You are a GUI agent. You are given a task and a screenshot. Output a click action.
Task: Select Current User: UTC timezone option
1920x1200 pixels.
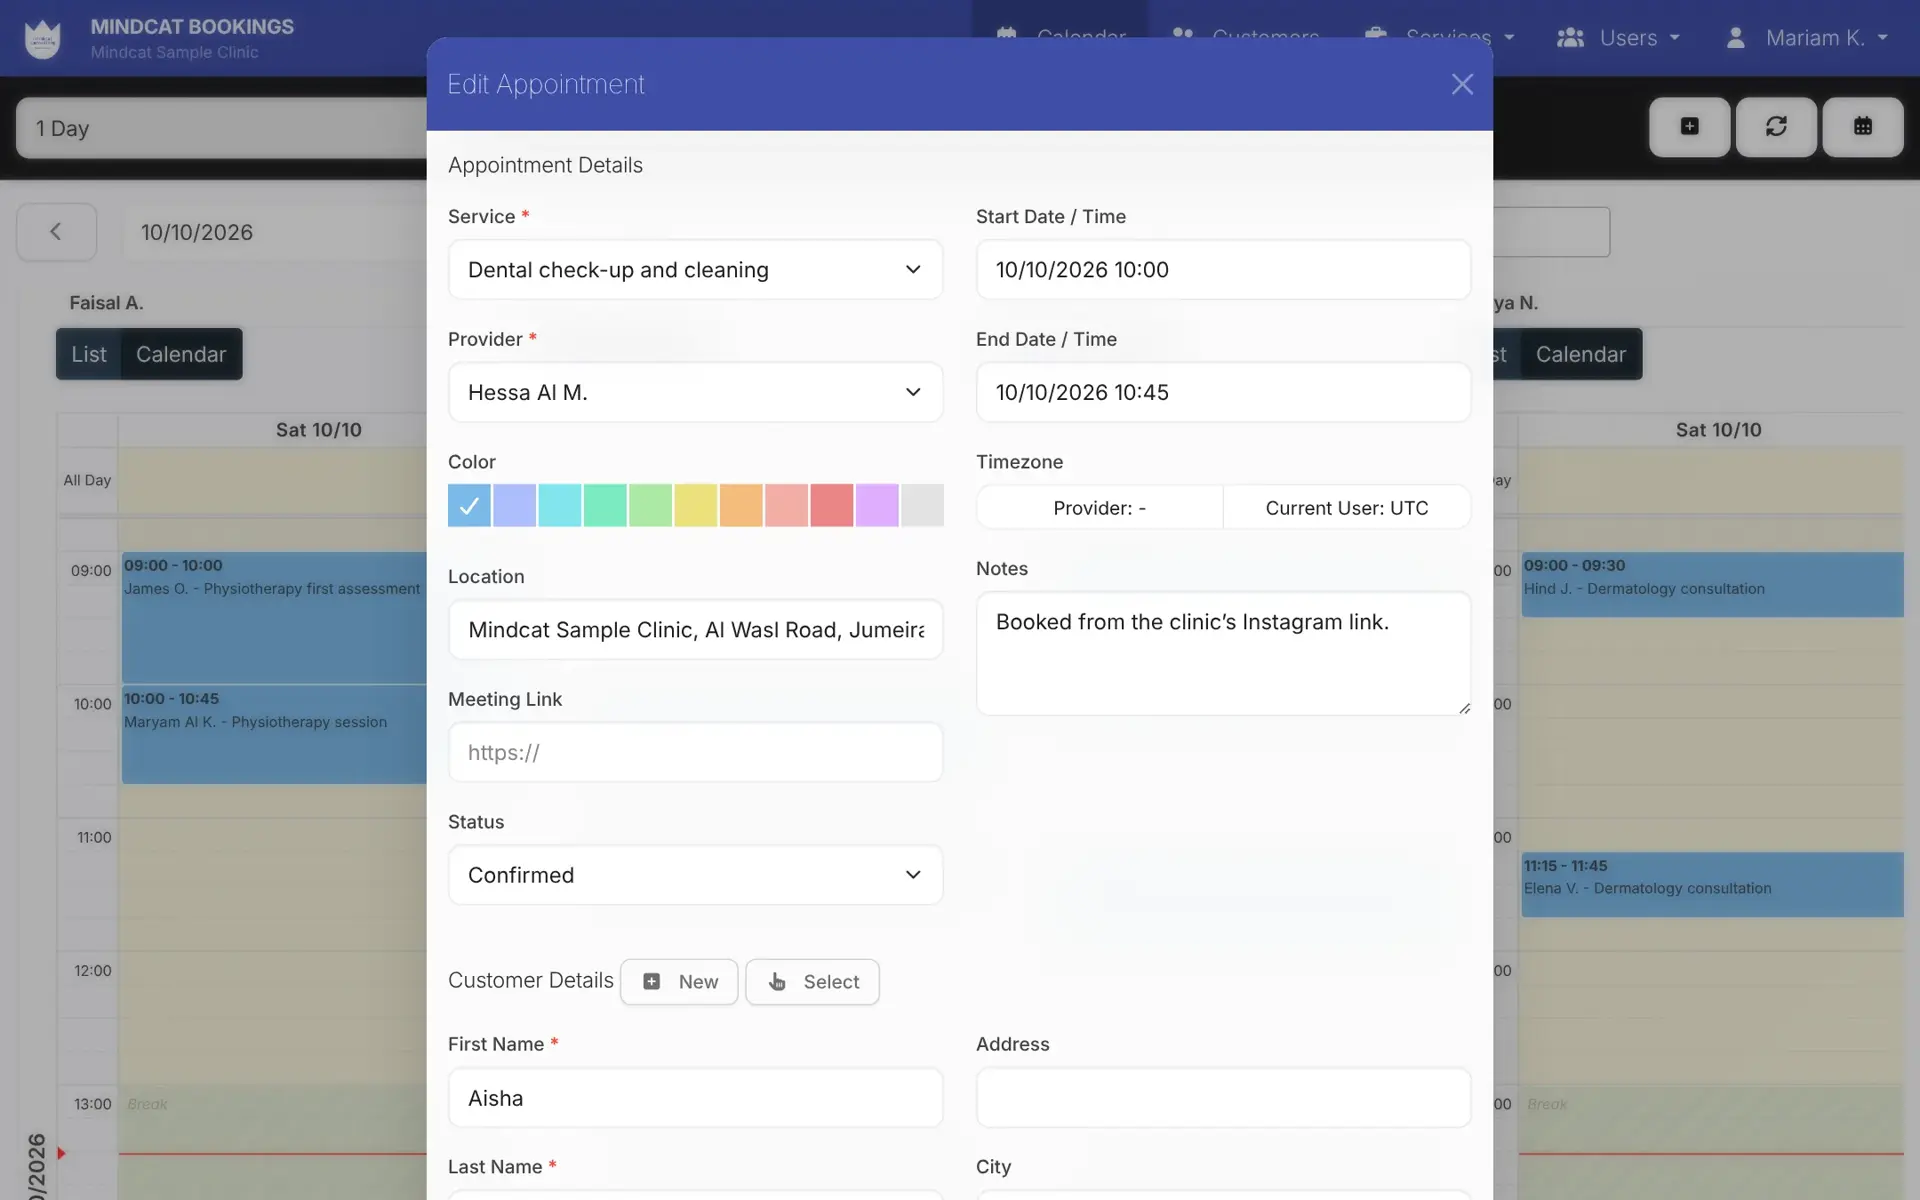pos(1347,507)
